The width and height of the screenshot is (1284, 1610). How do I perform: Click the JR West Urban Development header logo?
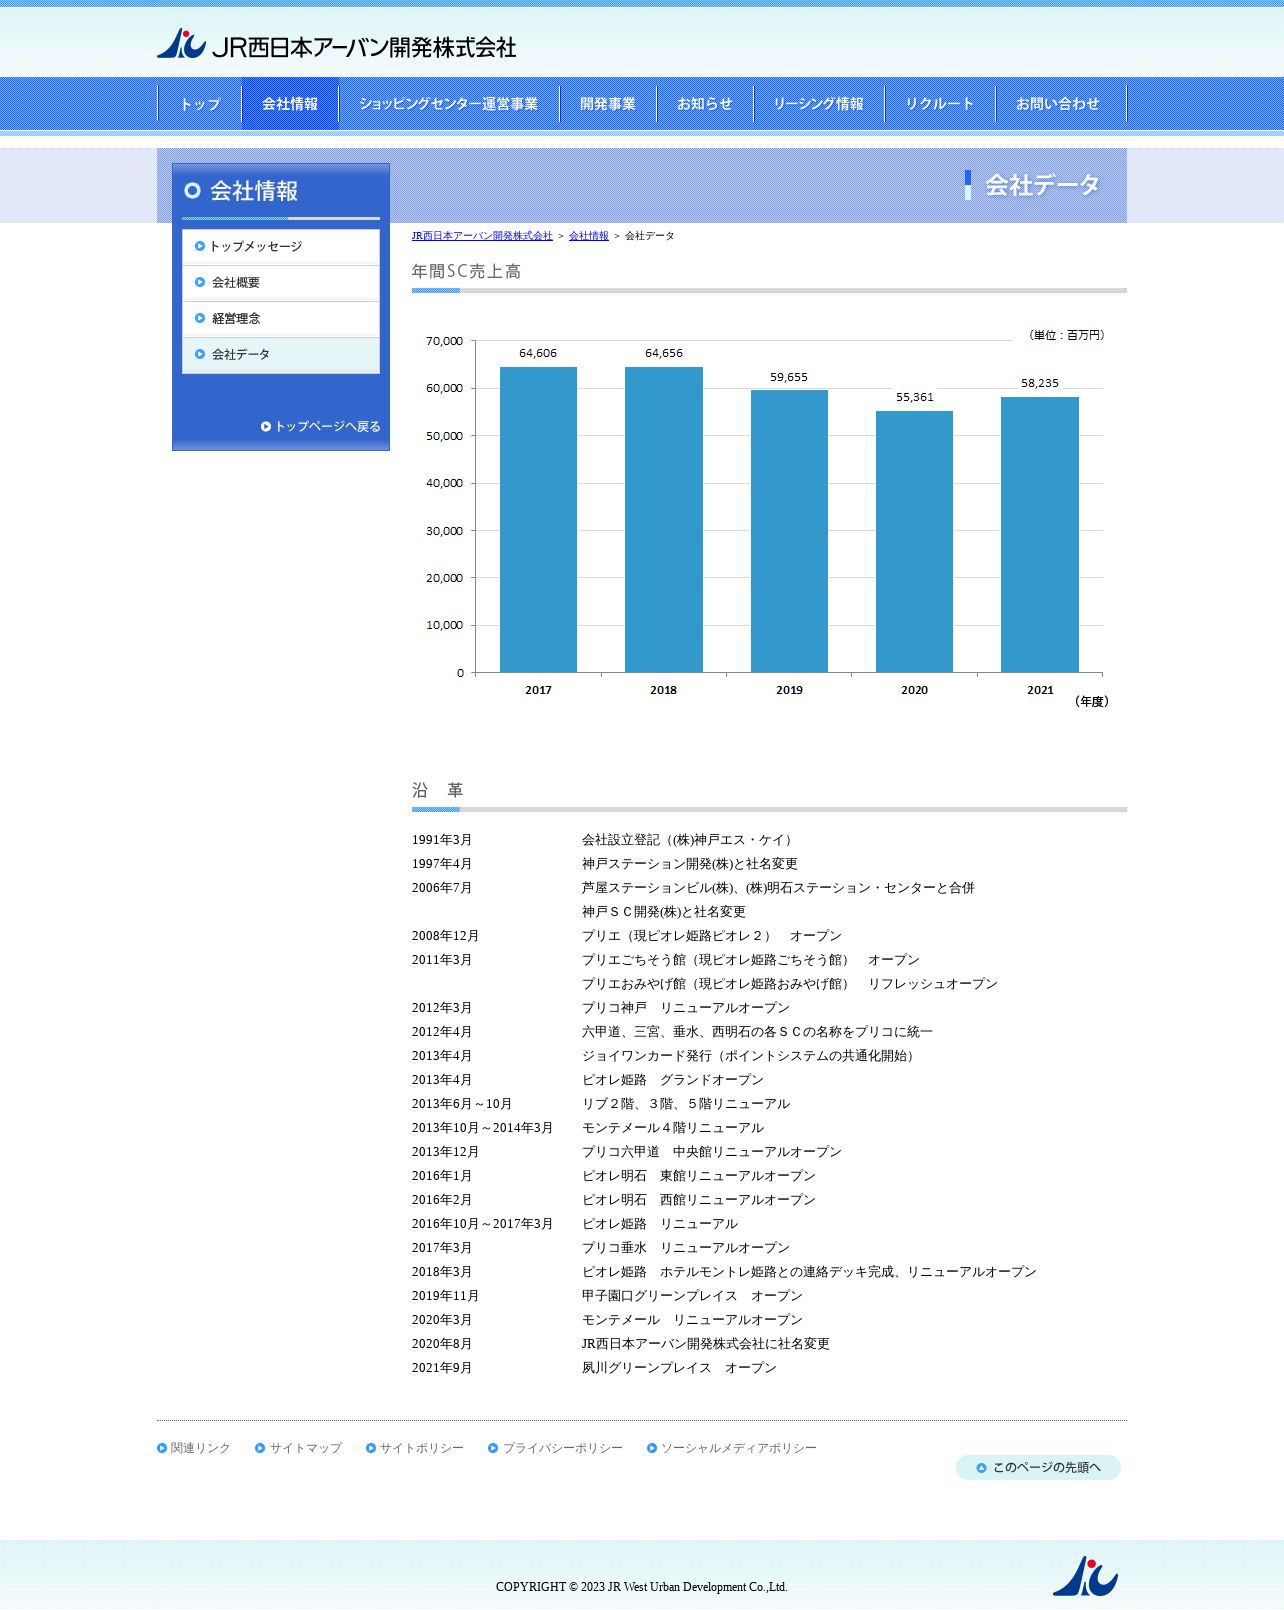336,44
